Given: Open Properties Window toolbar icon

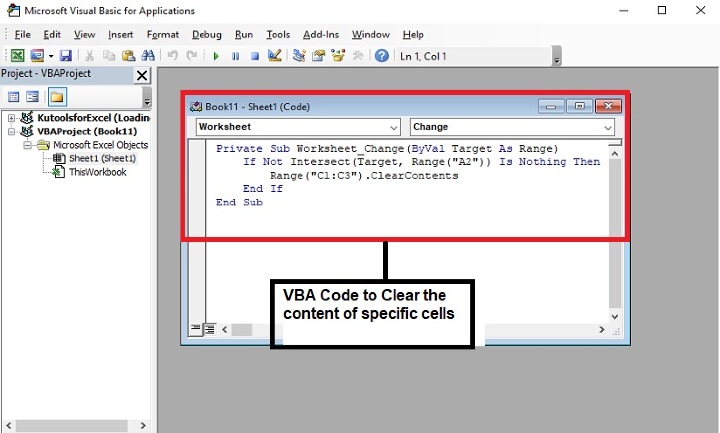Looking at the screenshot, I should pyautogui.click(x=318, y=56).
